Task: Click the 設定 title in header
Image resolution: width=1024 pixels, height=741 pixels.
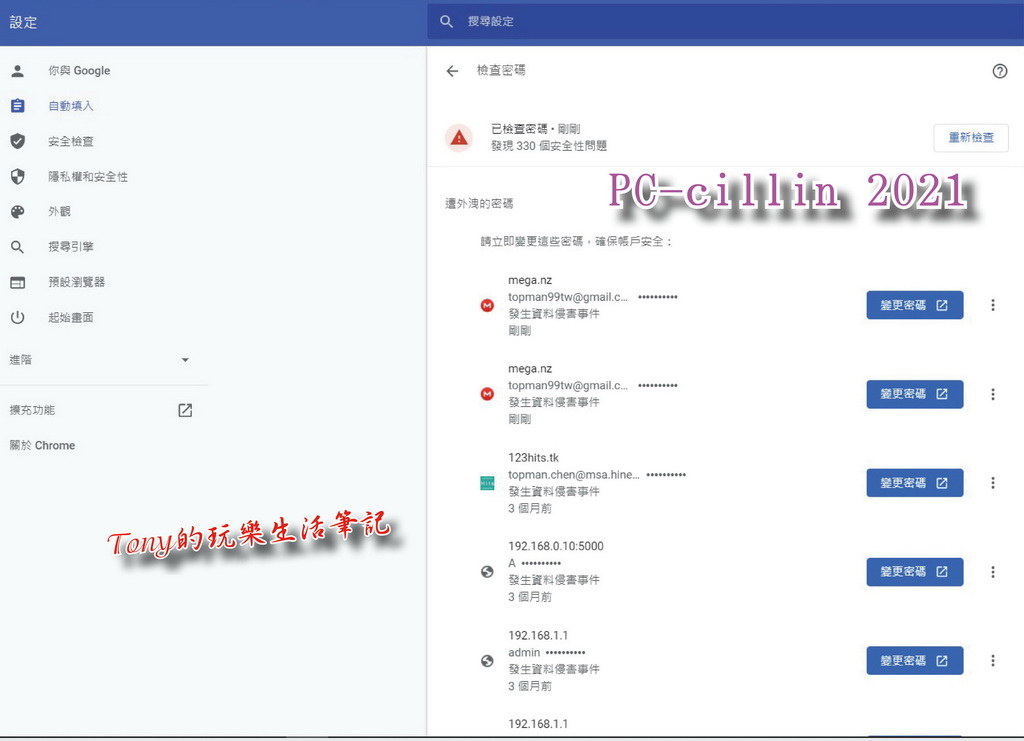Action: pos(23,22)
